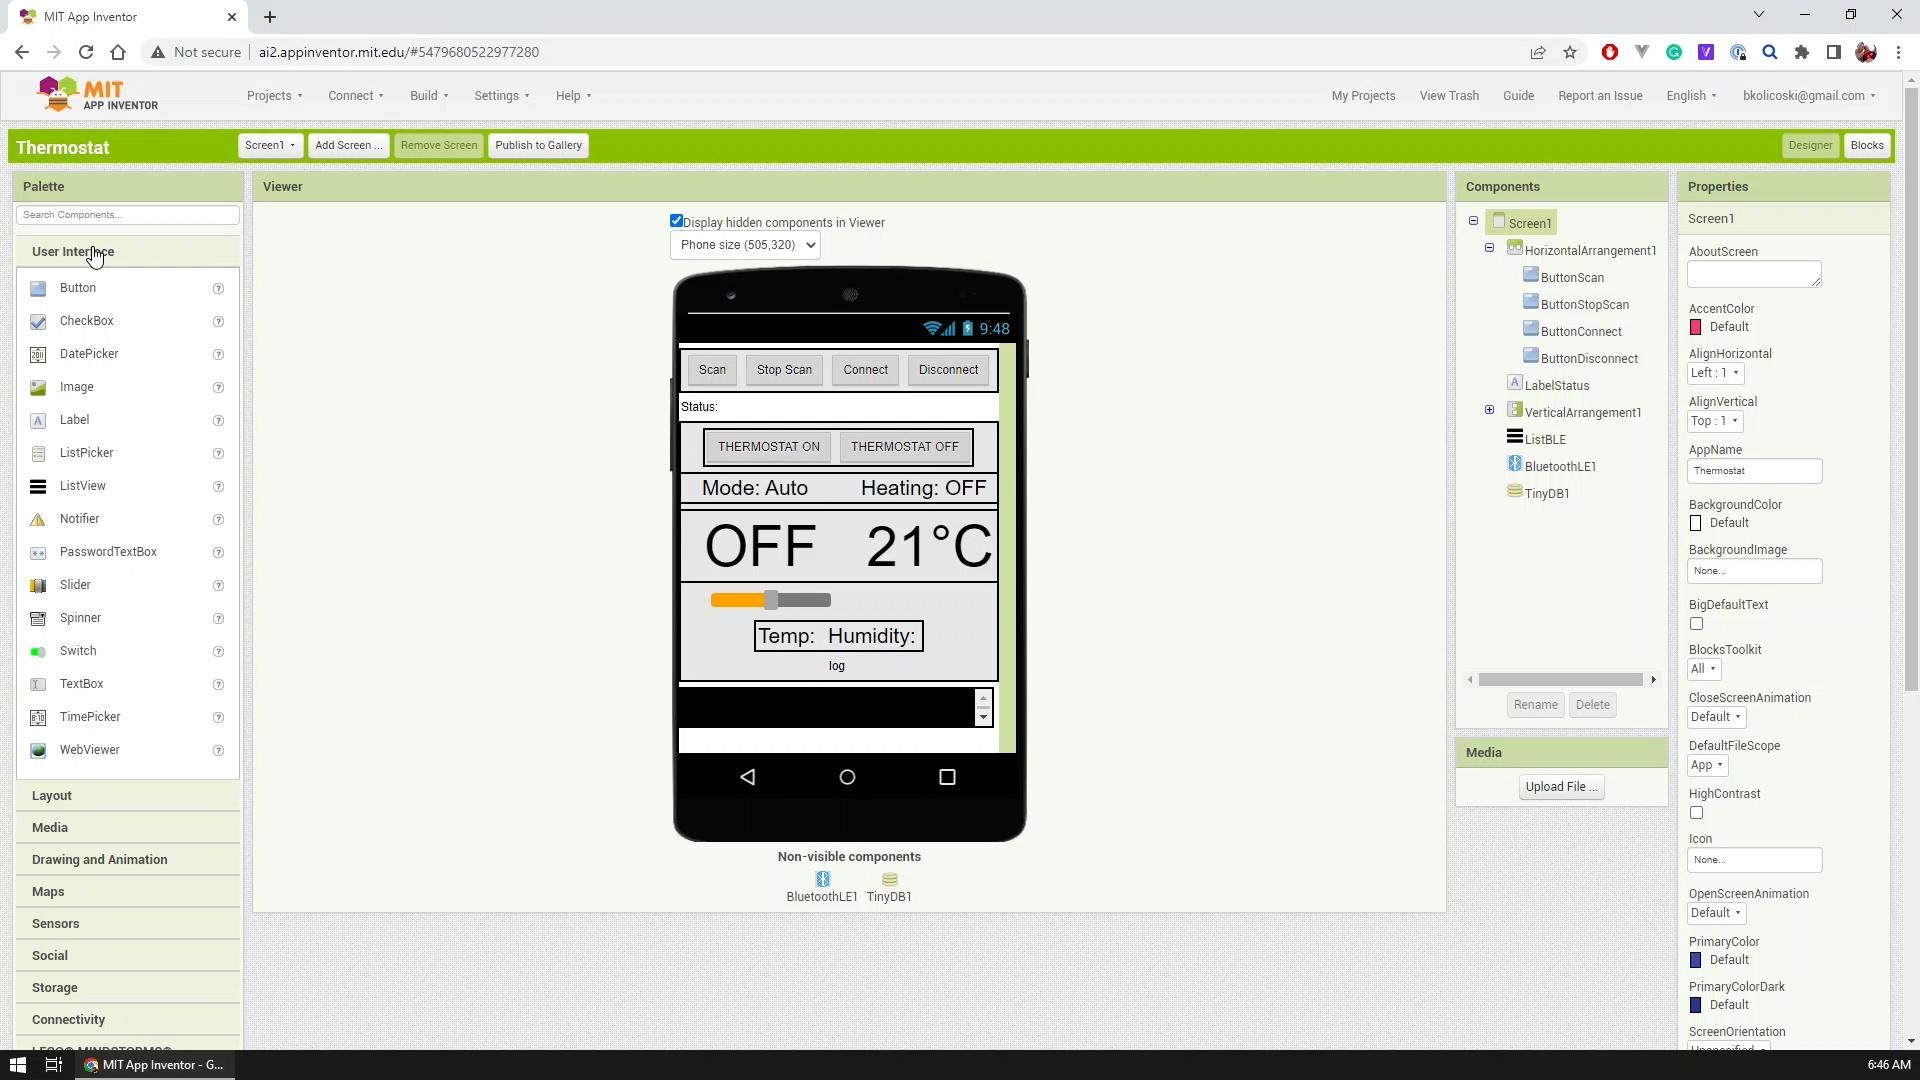Viewport: 1920px width, 1080px height.
Task: Enable the HighContrast checkbox
Action: pos(1696,813)
